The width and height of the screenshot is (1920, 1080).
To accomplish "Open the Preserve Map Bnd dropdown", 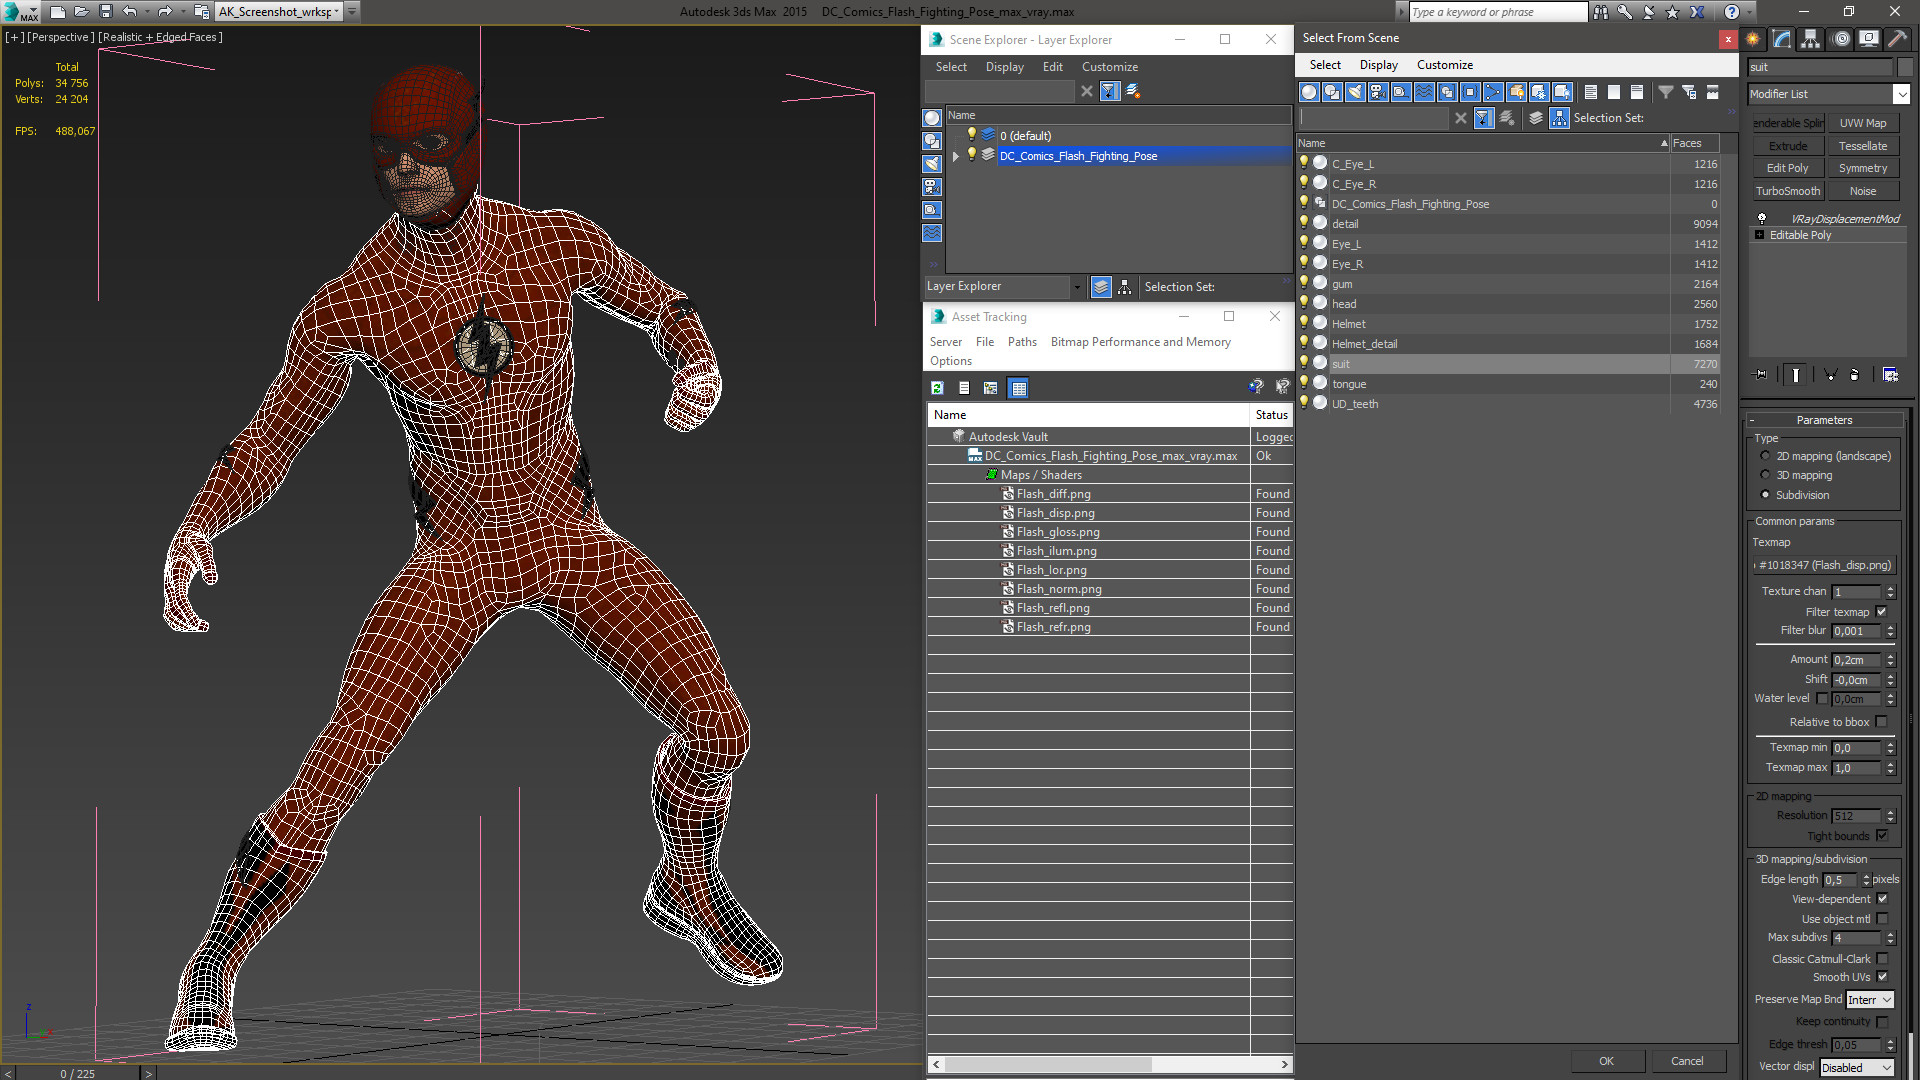I will pyautogui.click(x=1870, y=1000).
